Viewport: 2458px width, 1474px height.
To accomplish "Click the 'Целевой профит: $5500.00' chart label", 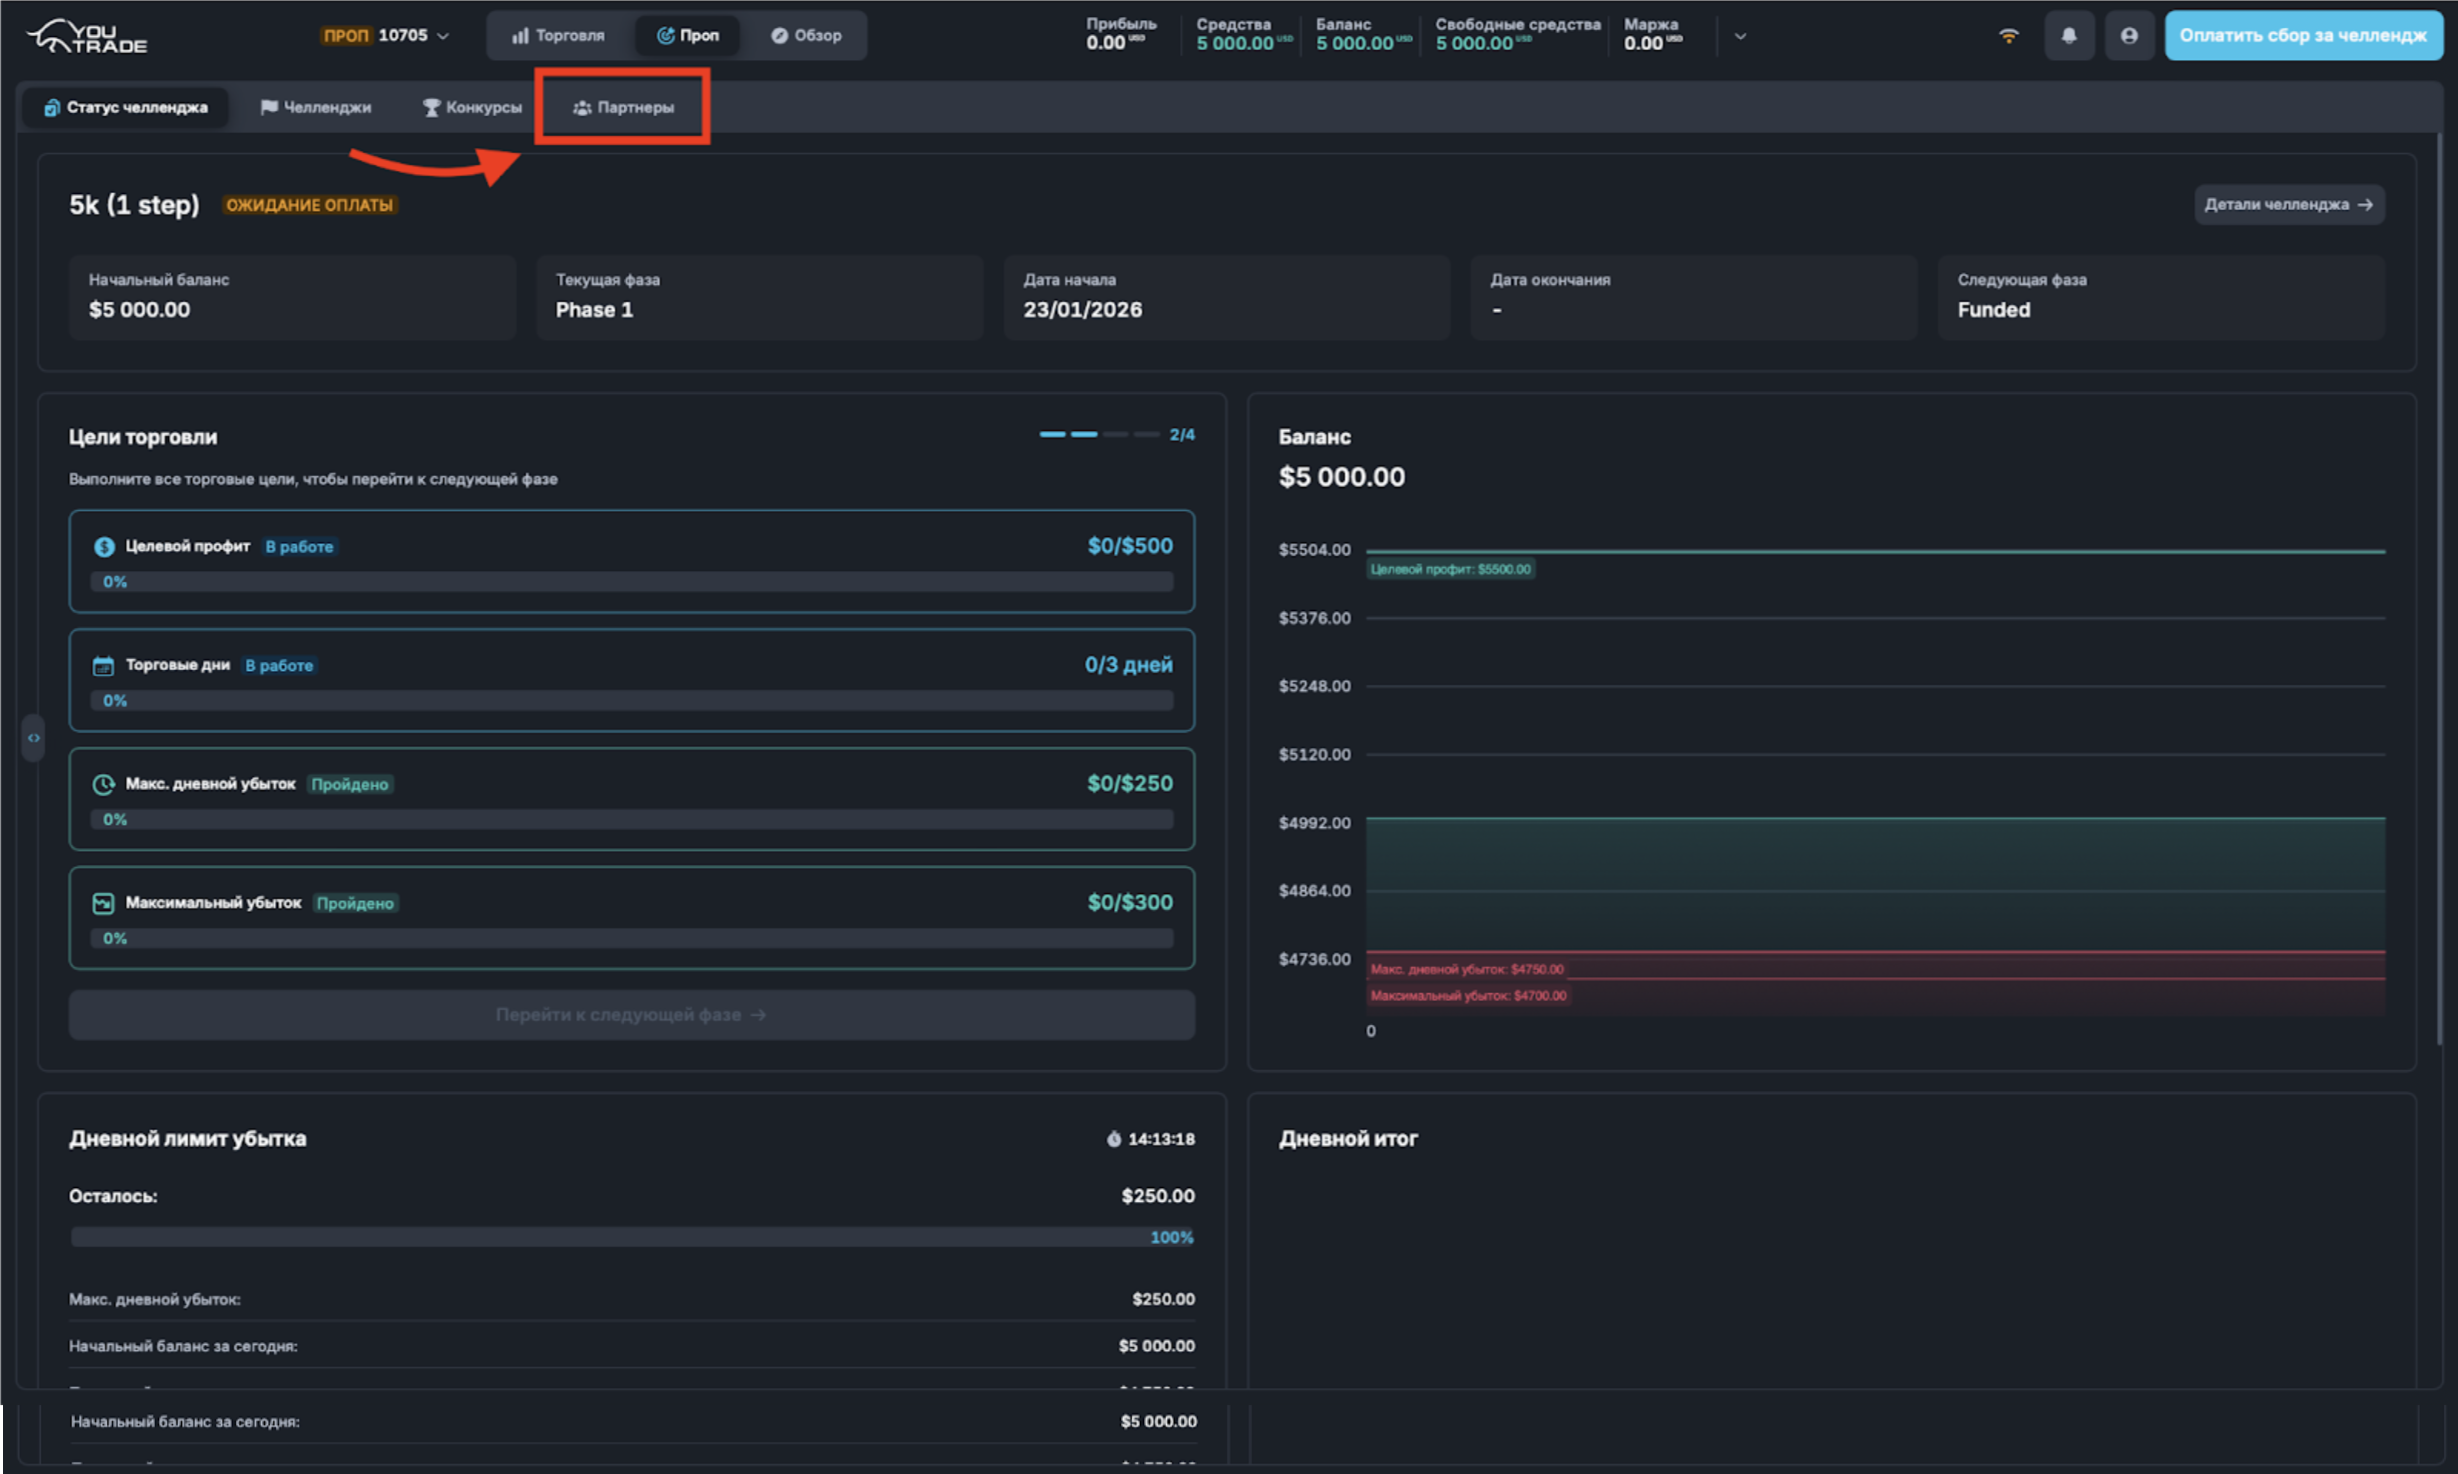I will tap(1449, 569).
